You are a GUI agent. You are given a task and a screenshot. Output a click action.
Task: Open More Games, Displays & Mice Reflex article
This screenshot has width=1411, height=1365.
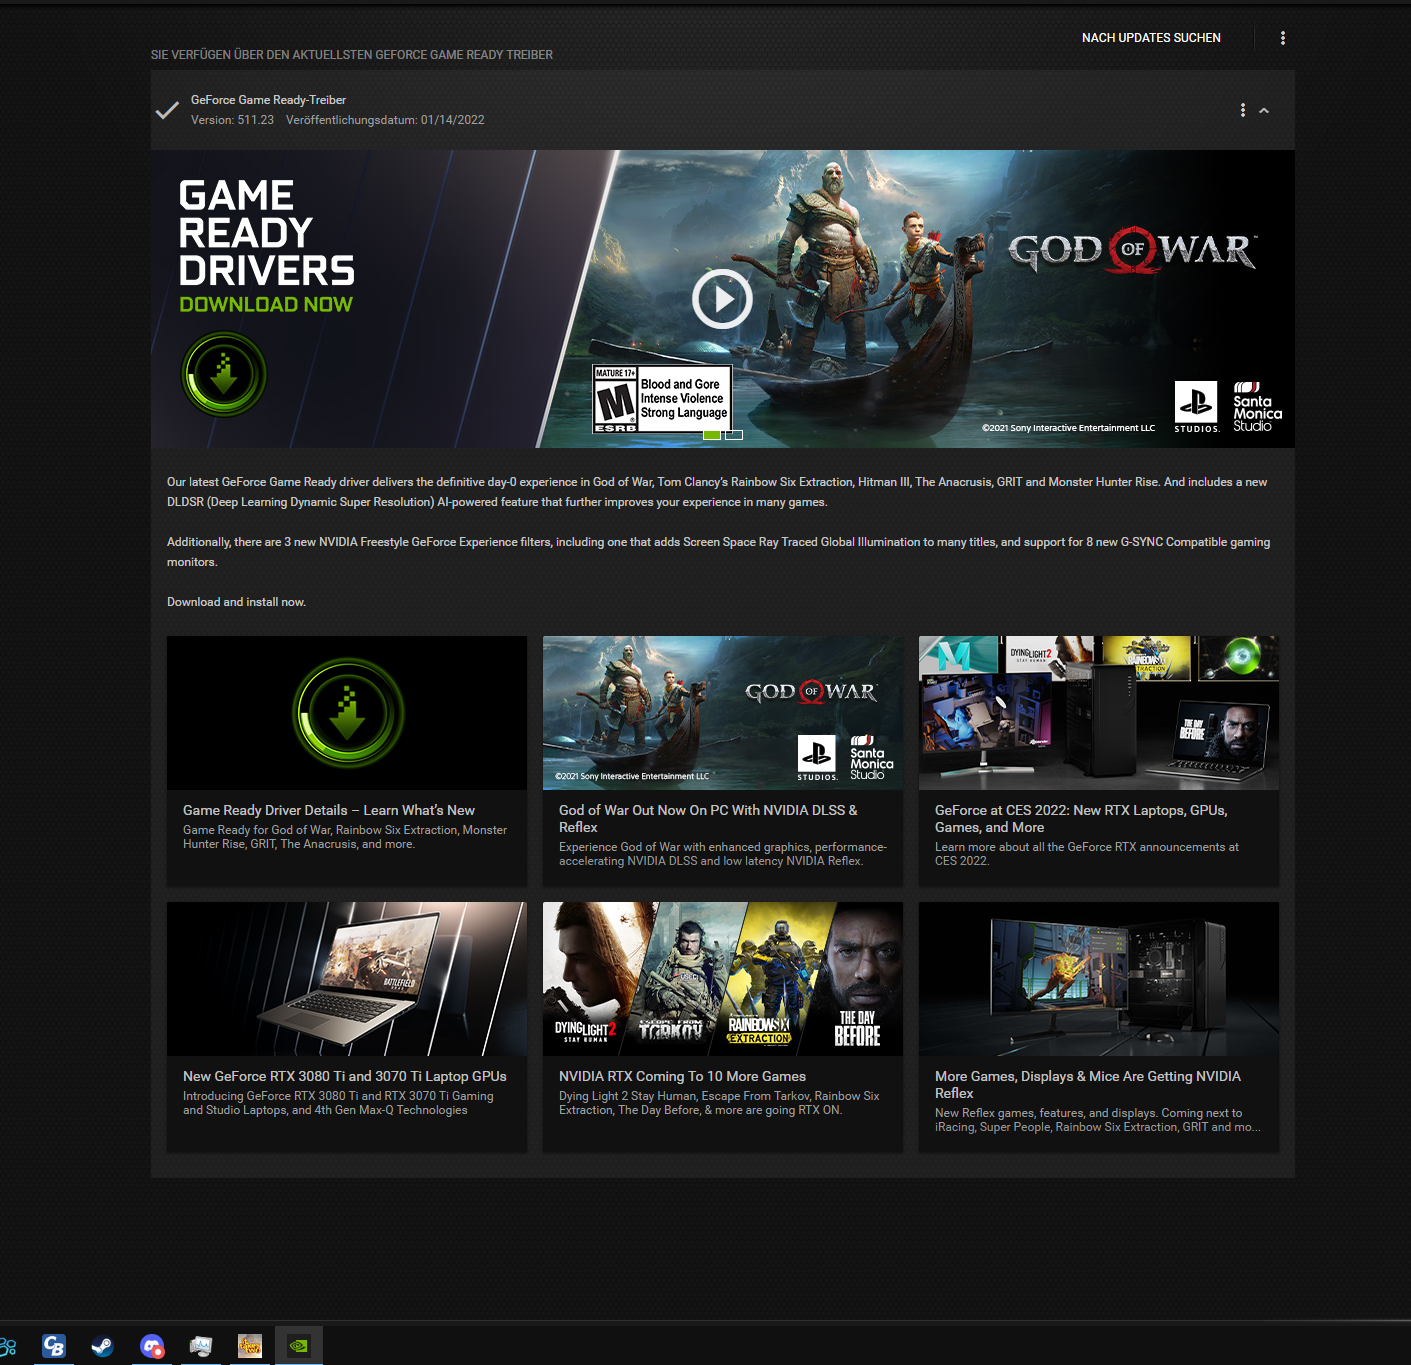tap(1088, 1084)
